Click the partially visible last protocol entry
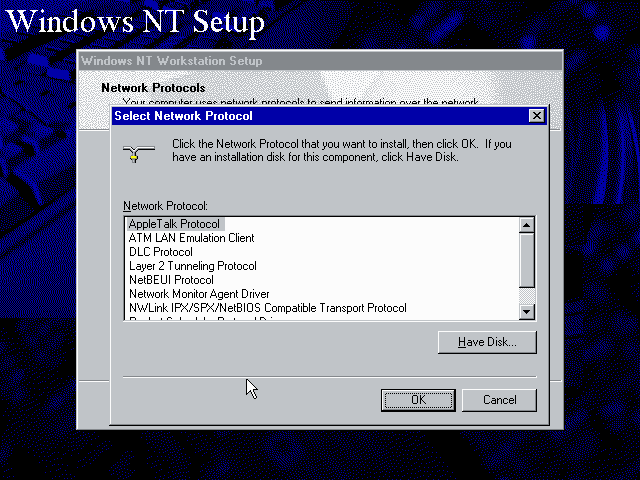 point(200,318)
